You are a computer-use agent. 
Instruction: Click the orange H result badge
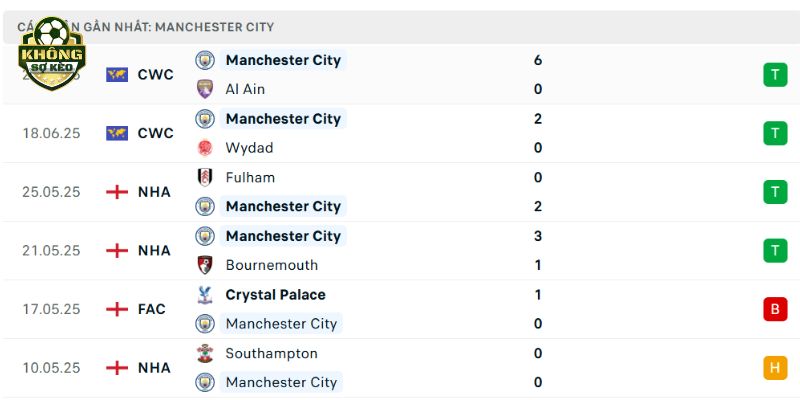(x=775, y=368)
